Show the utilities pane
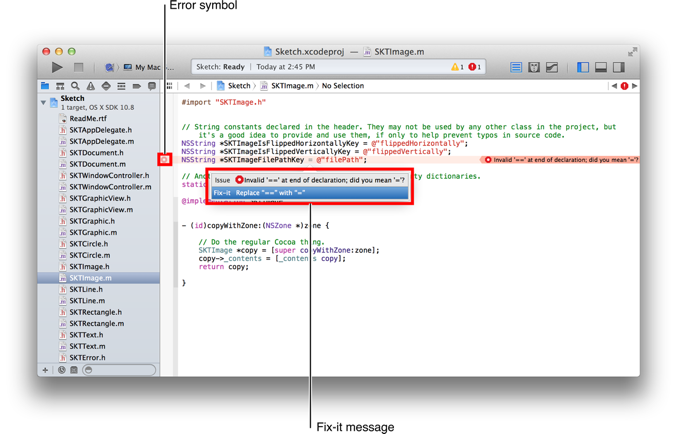 (619, 67)
